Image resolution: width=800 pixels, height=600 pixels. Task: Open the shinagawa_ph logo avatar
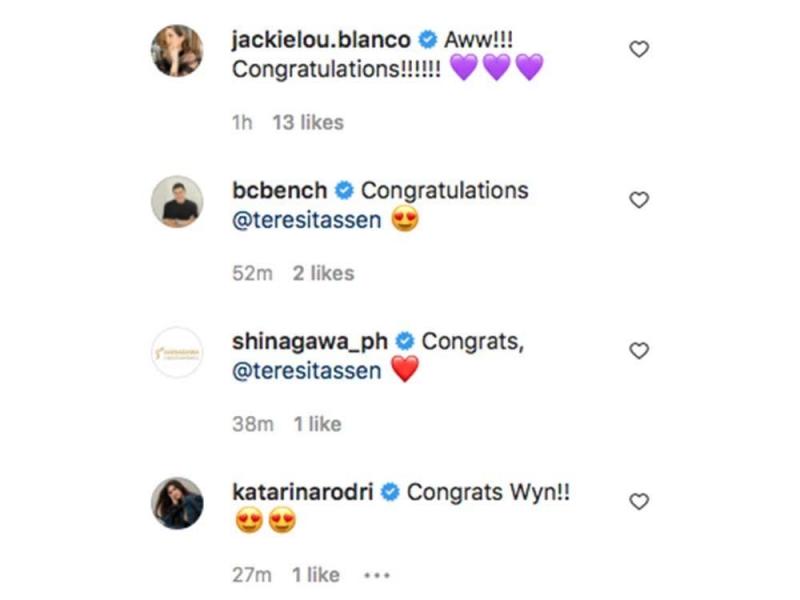tap(177, 352)
